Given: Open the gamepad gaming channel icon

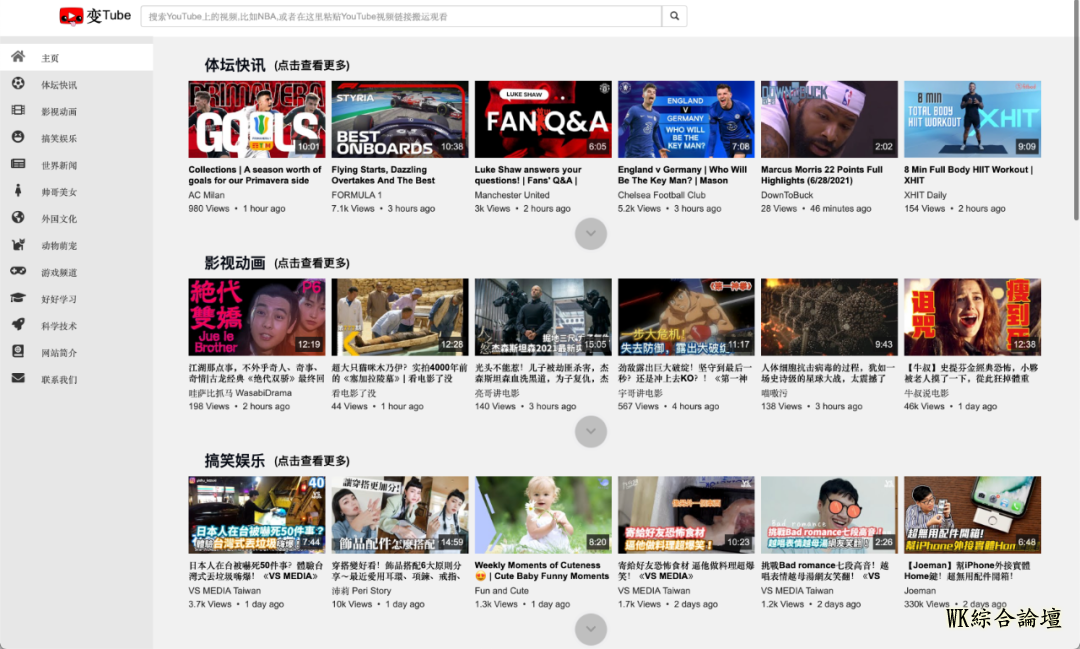Looking at the screenshot, I should pyautogui.click(x=18, y=271).
